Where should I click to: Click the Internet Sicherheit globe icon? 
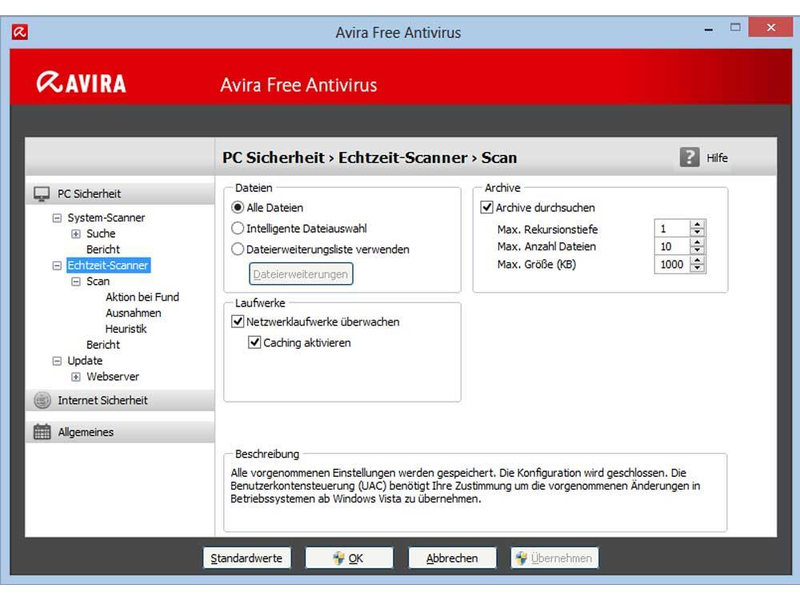click(x=42, y=401)
